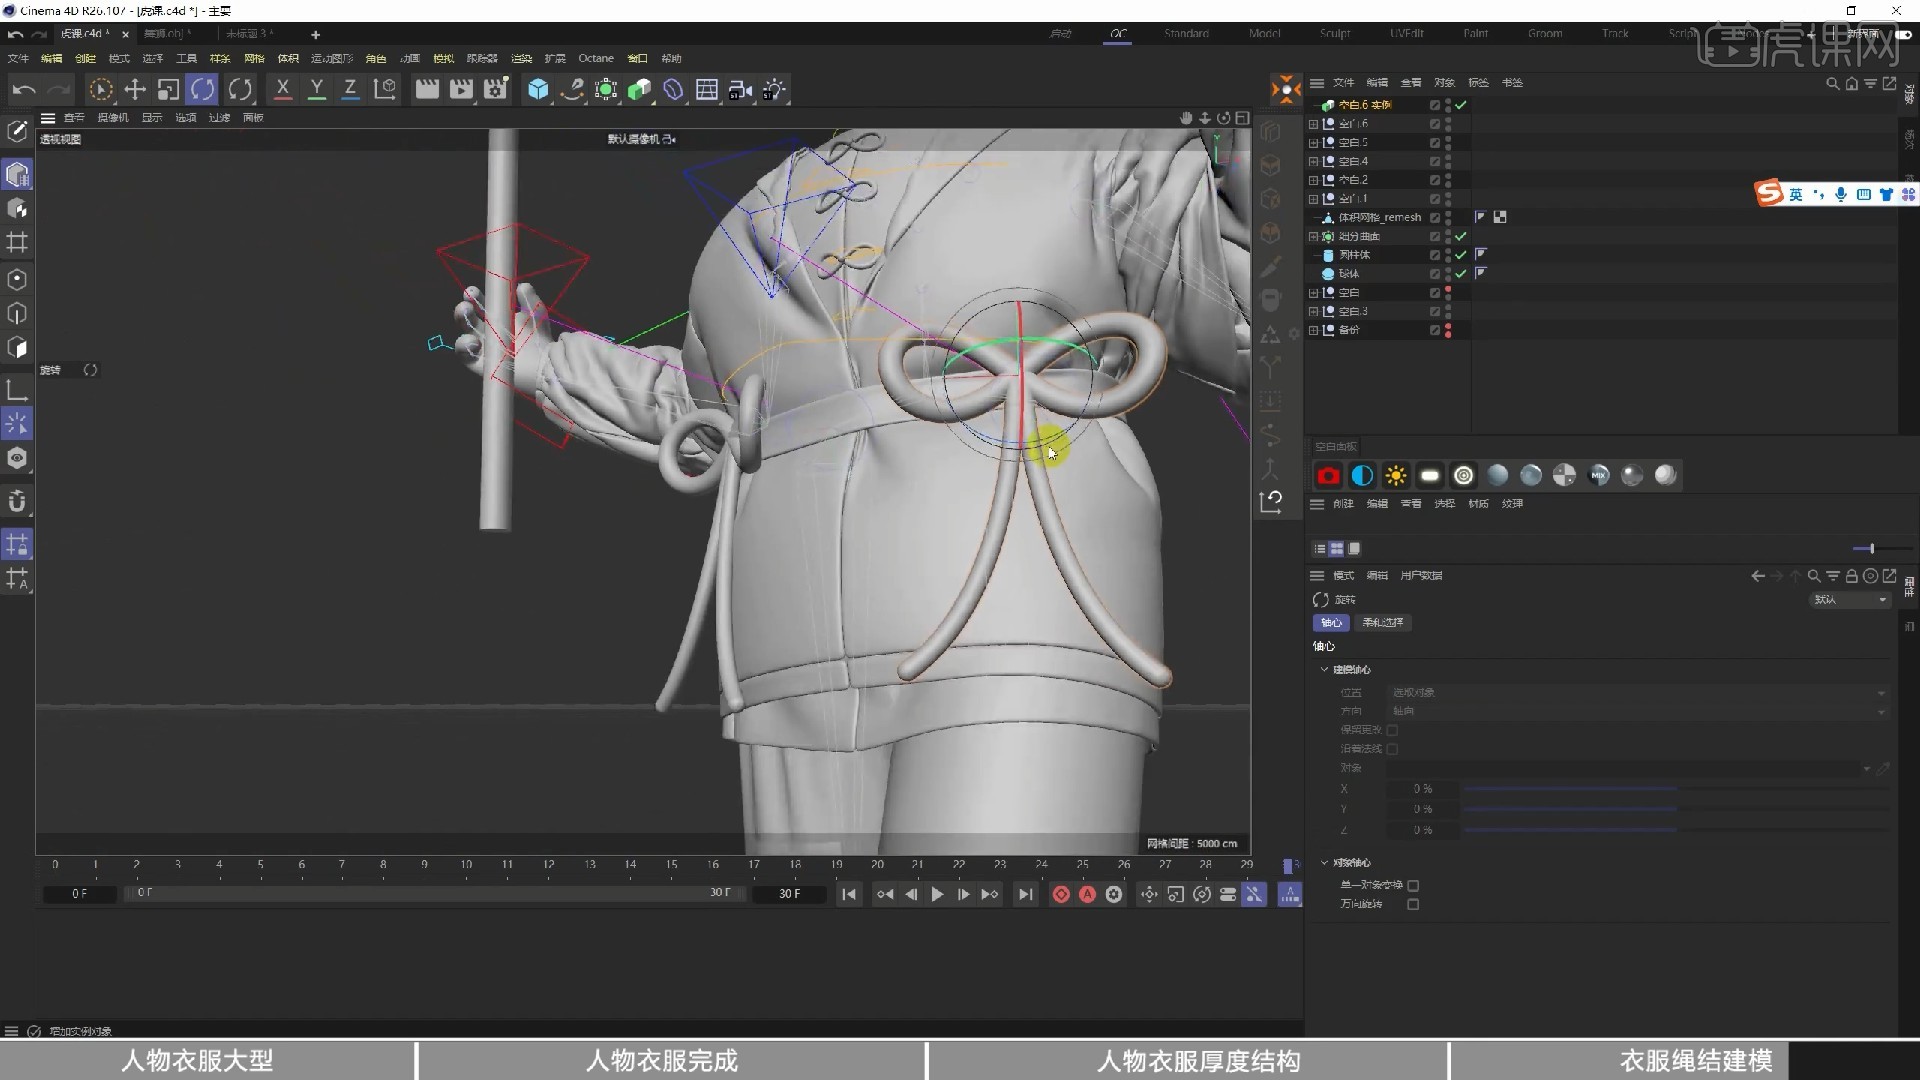Toggle green checkmark of 球体 object
The height and width of the screenshot is (1080, 1920).
tap(1461, 274)
